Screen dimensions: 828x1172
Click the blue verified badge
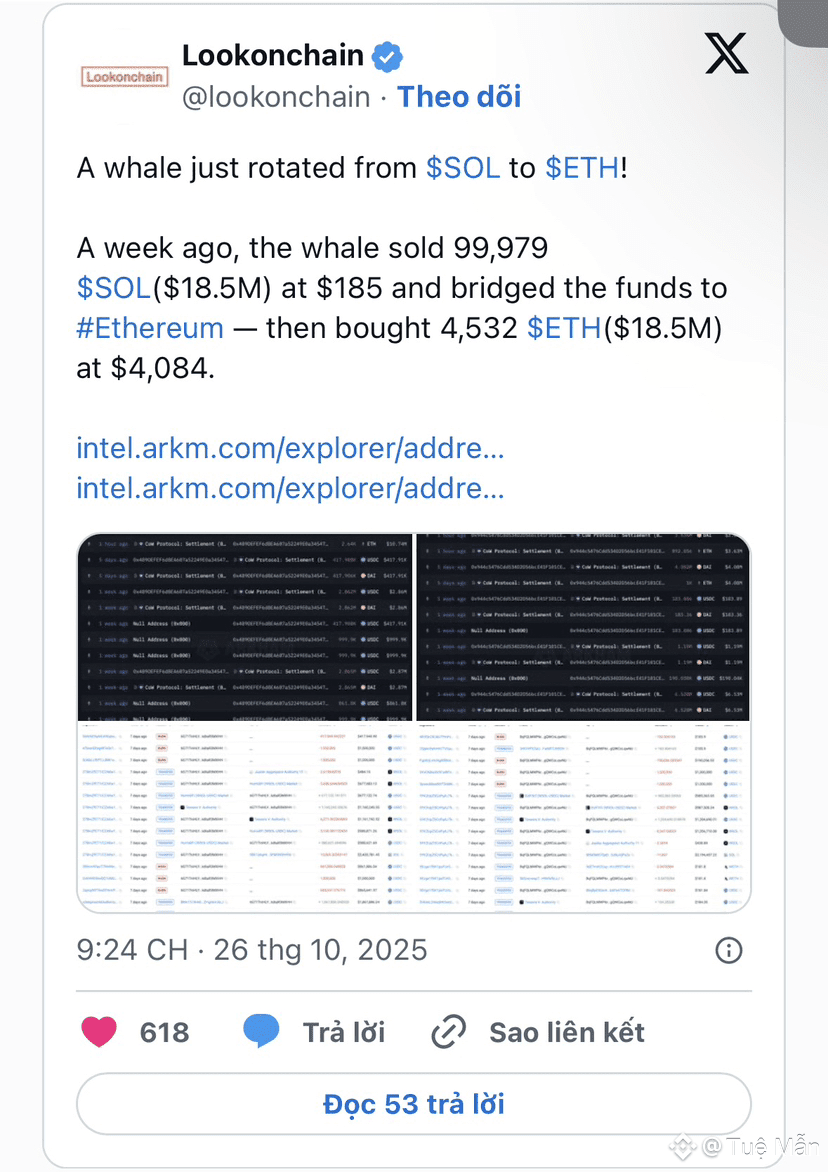[x=387, y=57]
